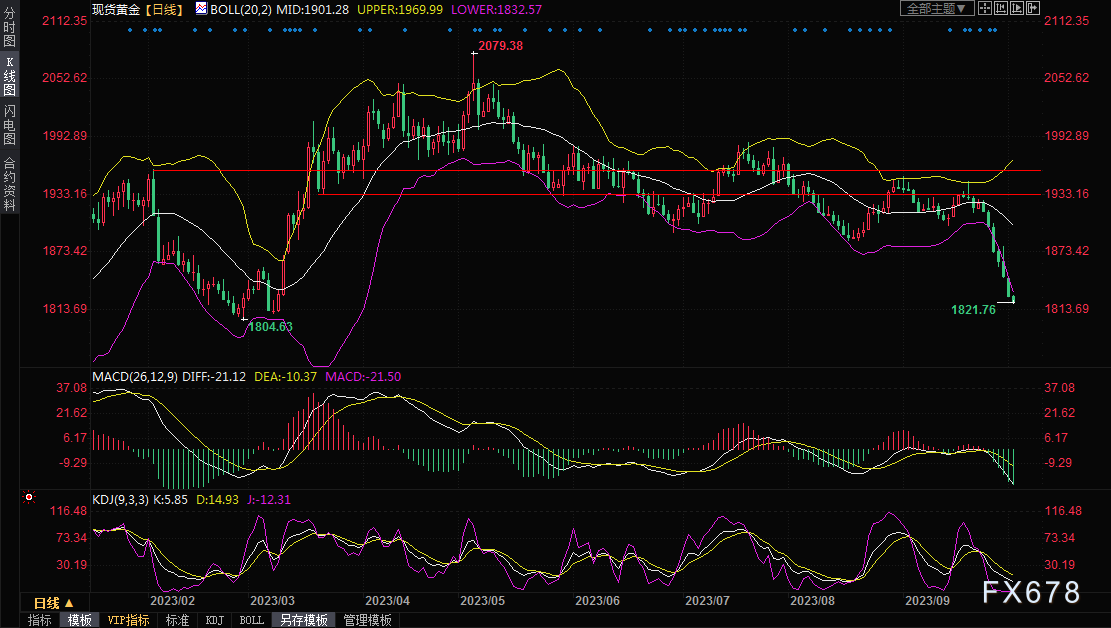Screen dimensions: 1111x628
Task: Click the 管理模板 manage templates button
Action: pos(367,620)
